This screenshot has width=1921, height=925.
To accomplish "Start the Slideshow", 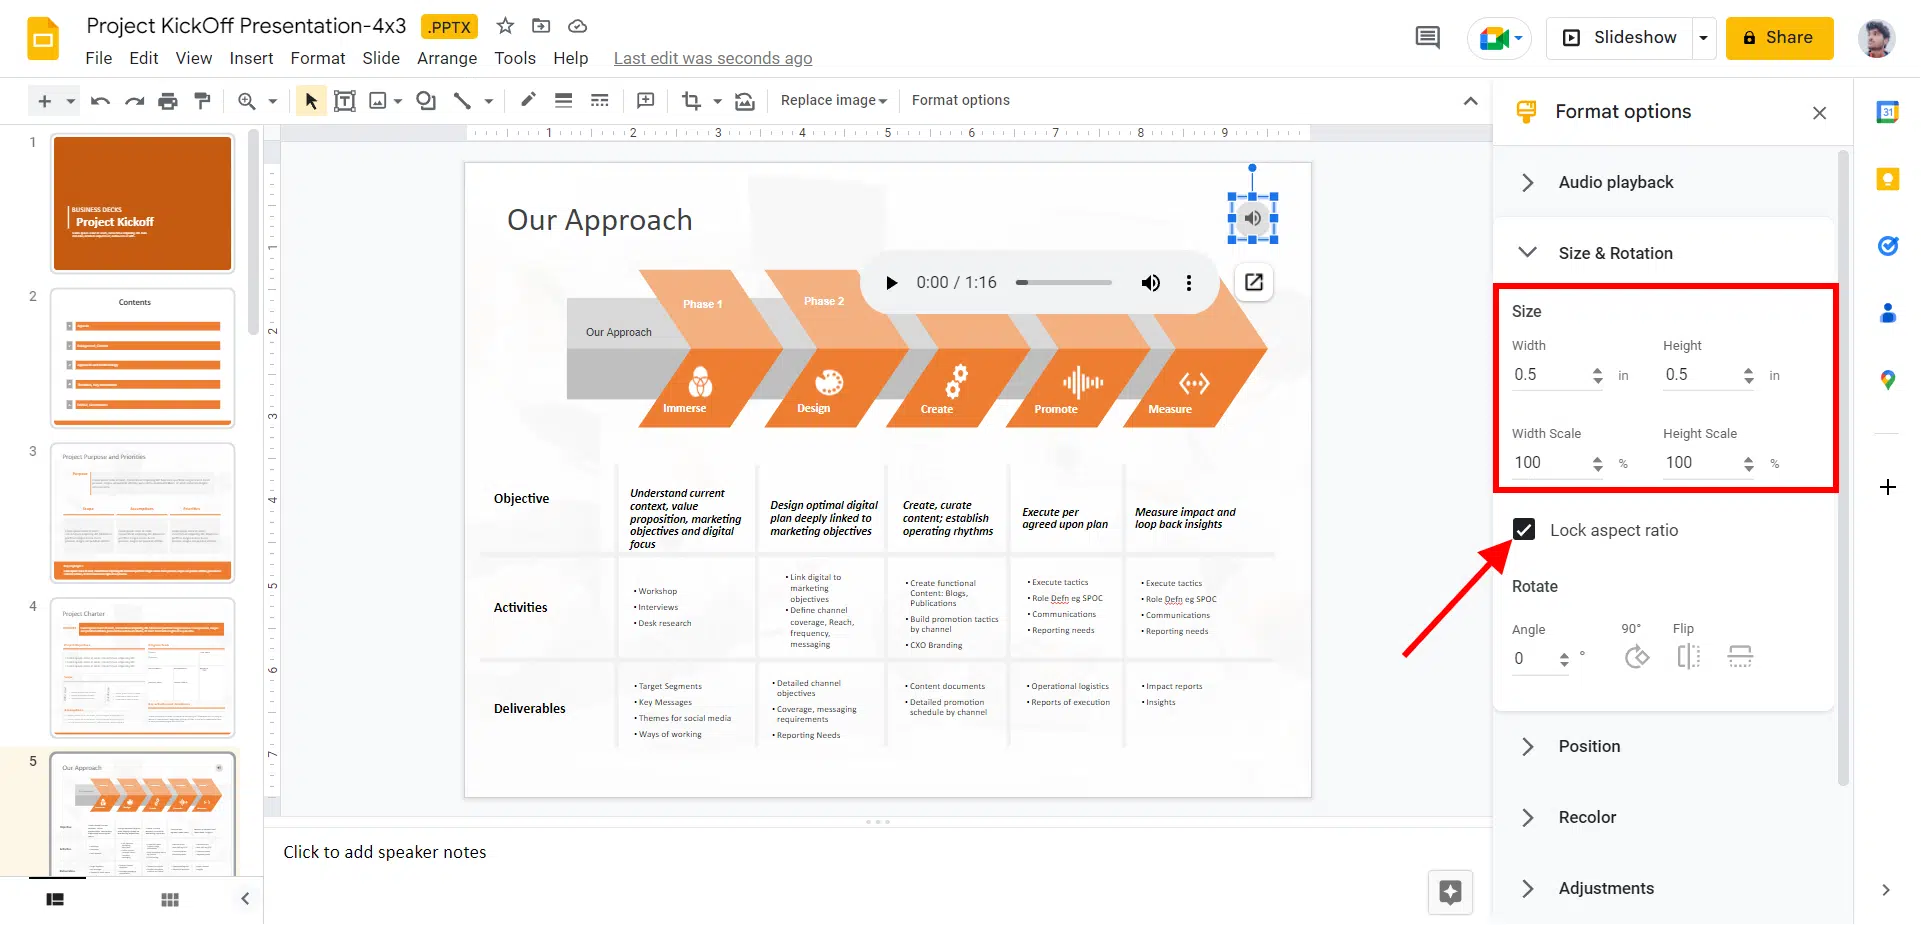I will (1620, 38).
